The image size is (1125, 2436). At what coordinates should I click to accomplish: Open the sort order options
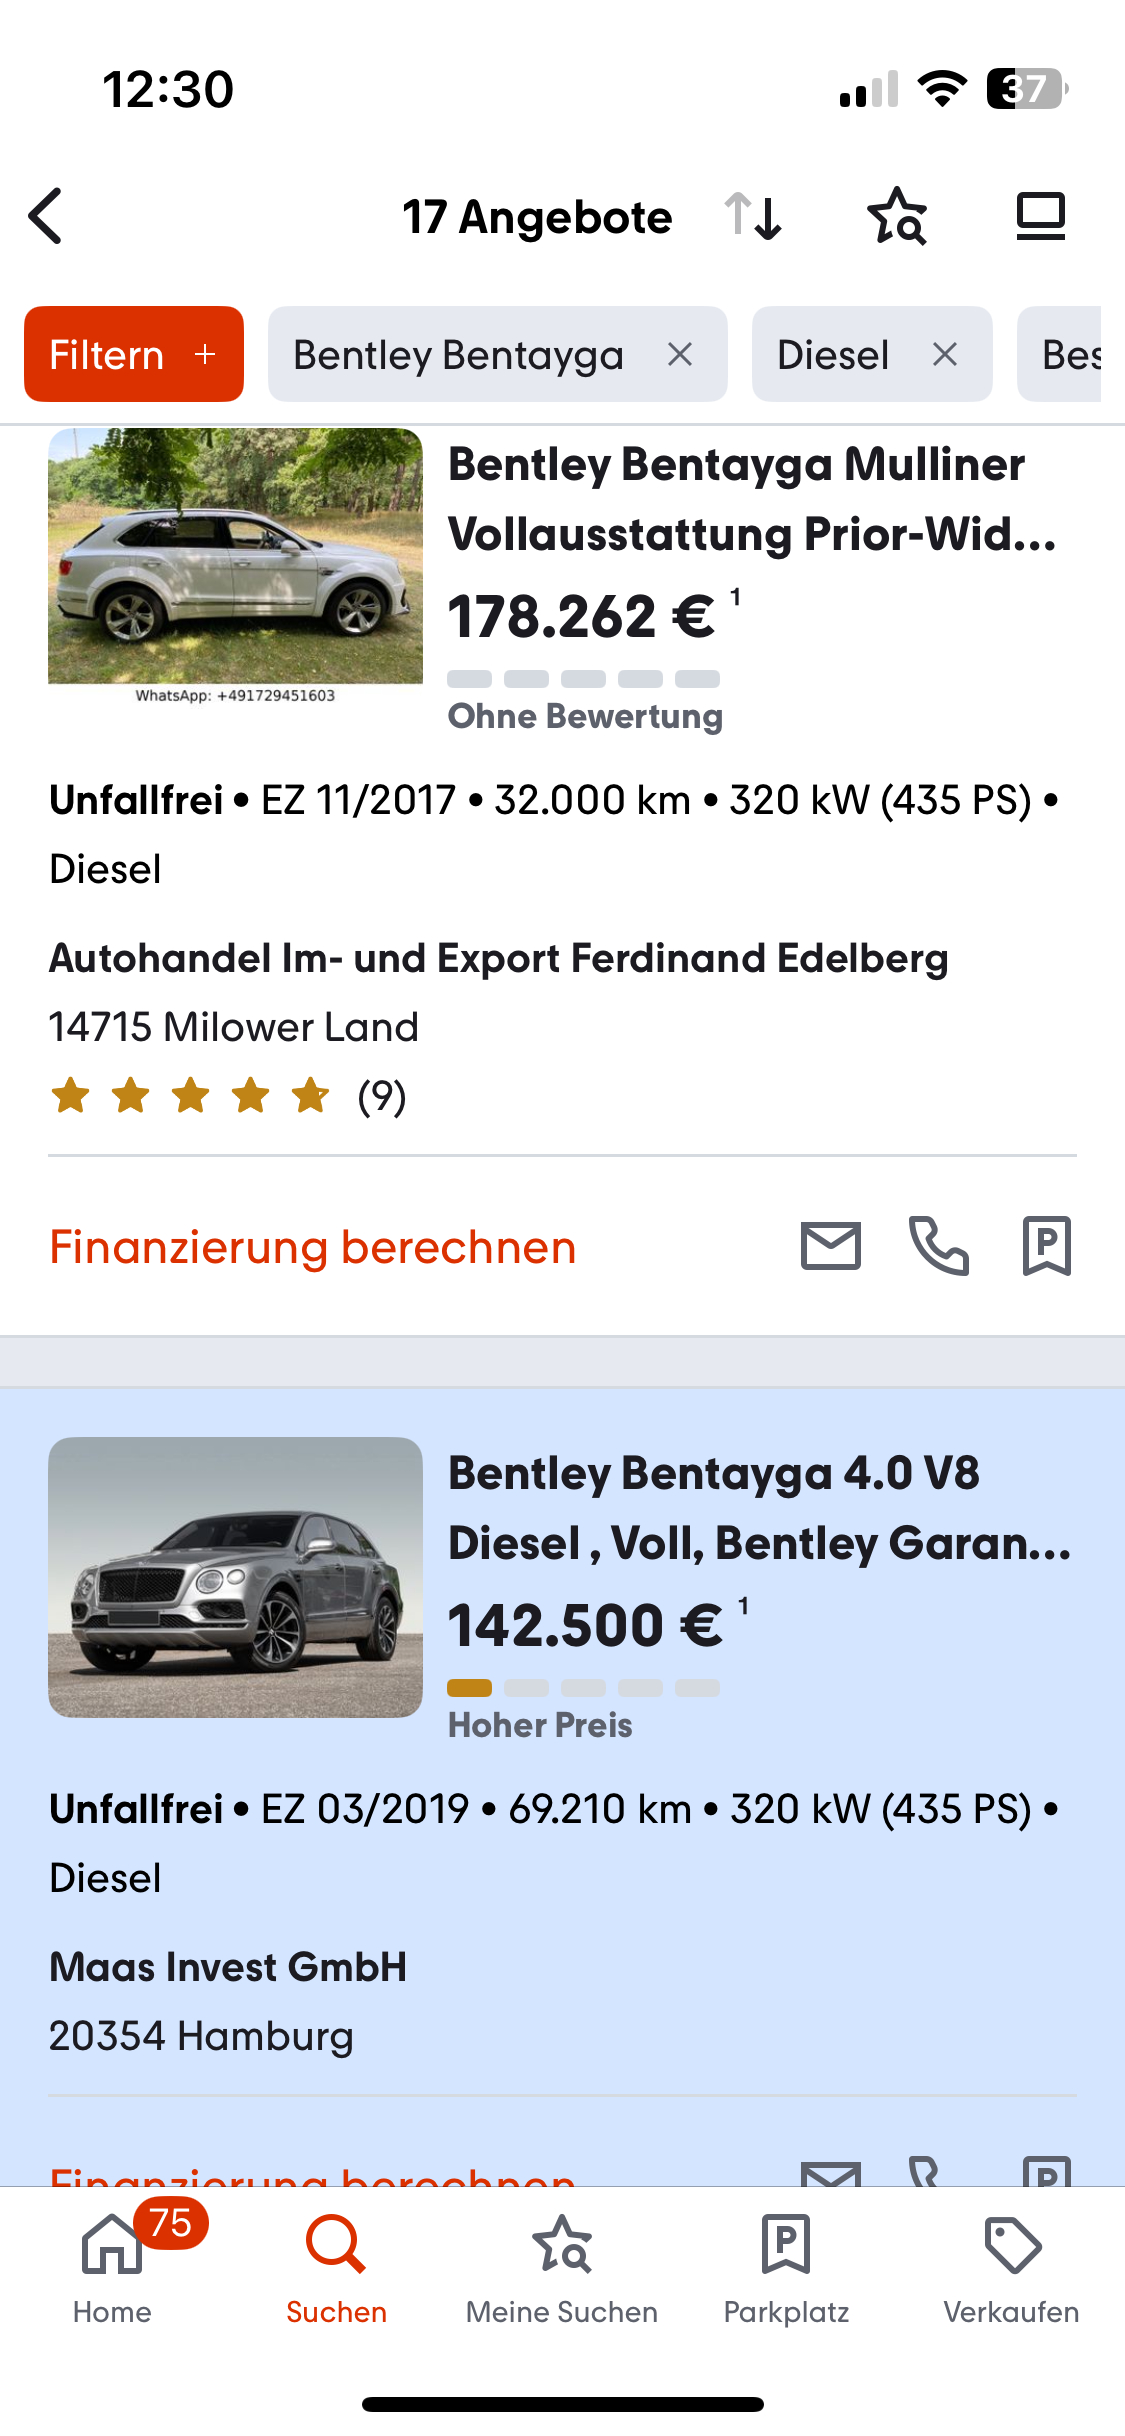[x=754, y=216]
